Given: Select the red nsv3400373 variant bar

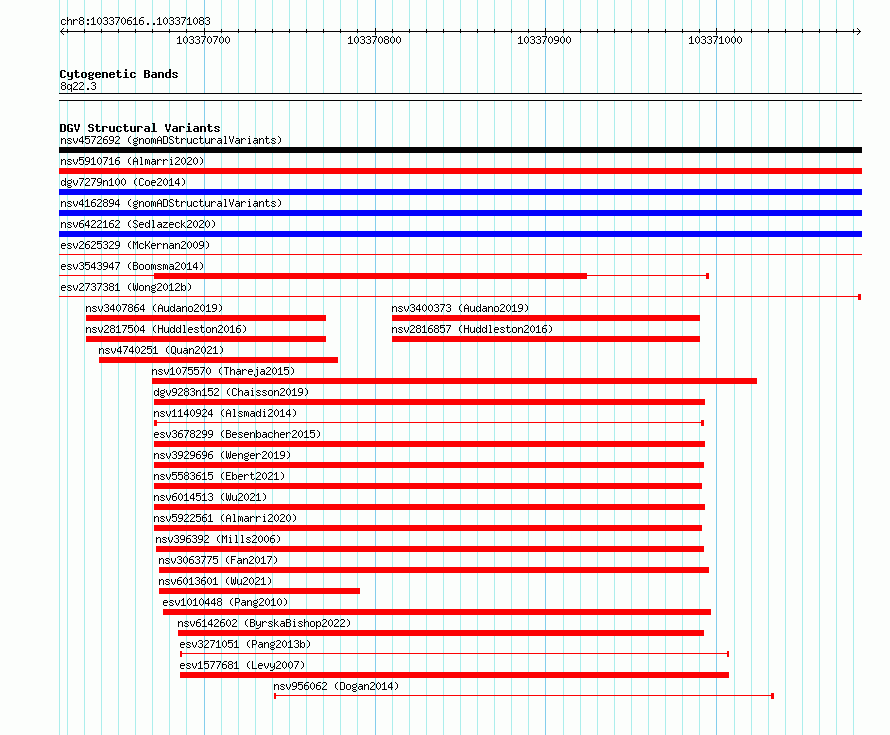Looking at the screenshot, I should [545, 318].
